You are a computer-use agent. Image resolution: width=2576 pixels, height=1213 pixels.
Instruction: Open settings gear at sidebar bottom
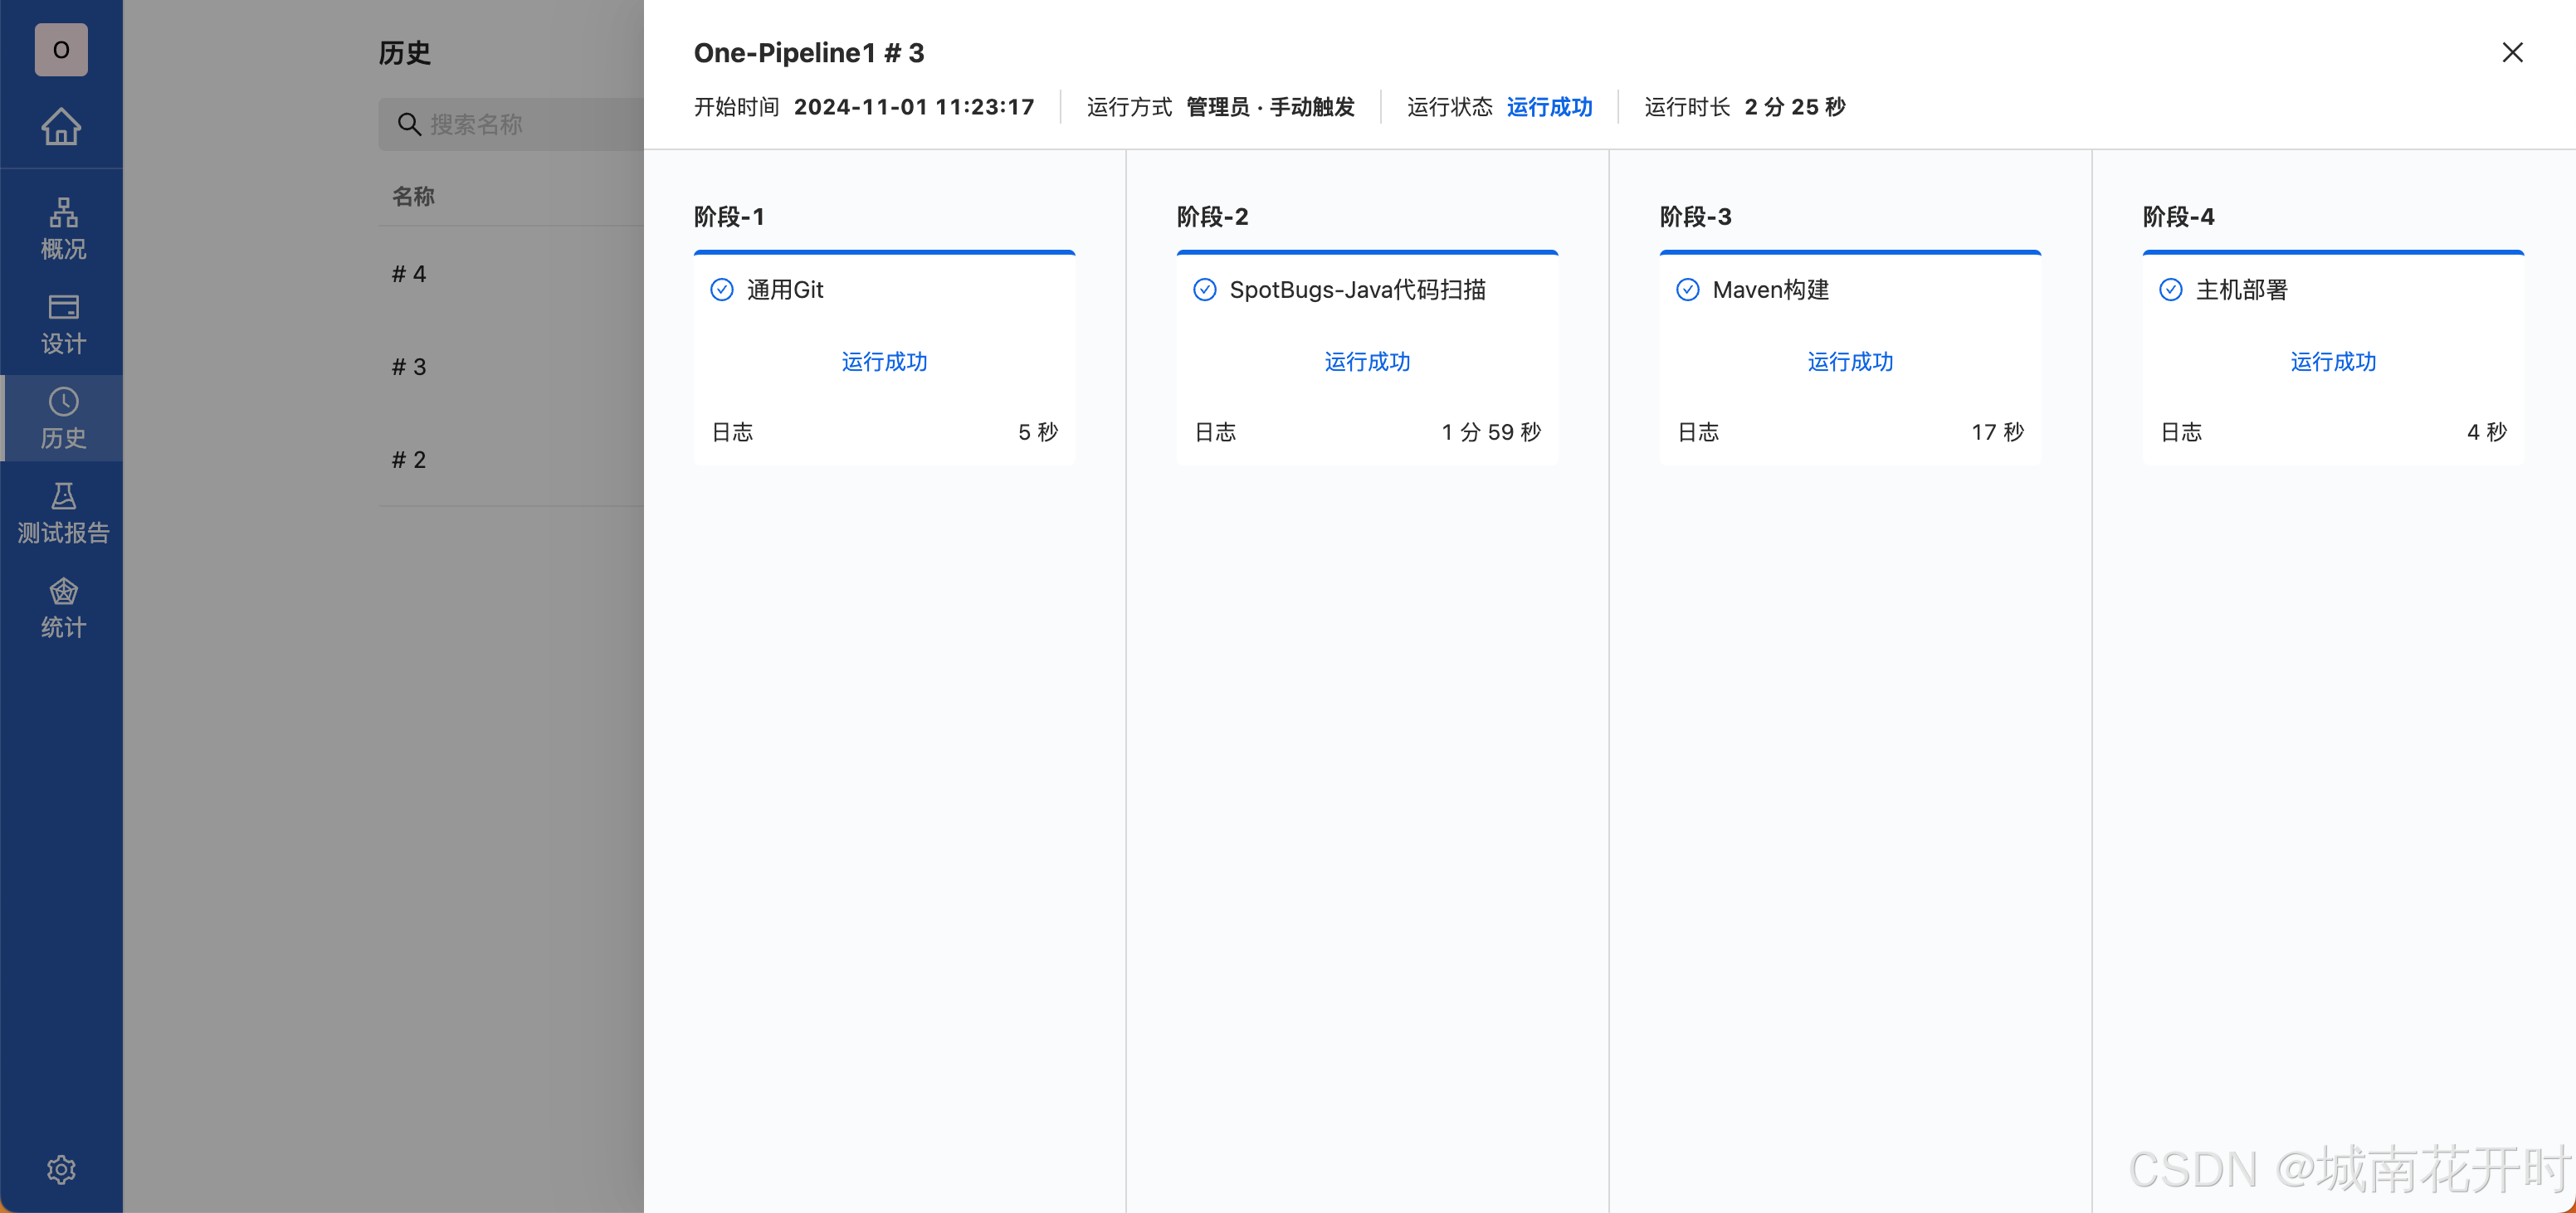click(61, 1169)
